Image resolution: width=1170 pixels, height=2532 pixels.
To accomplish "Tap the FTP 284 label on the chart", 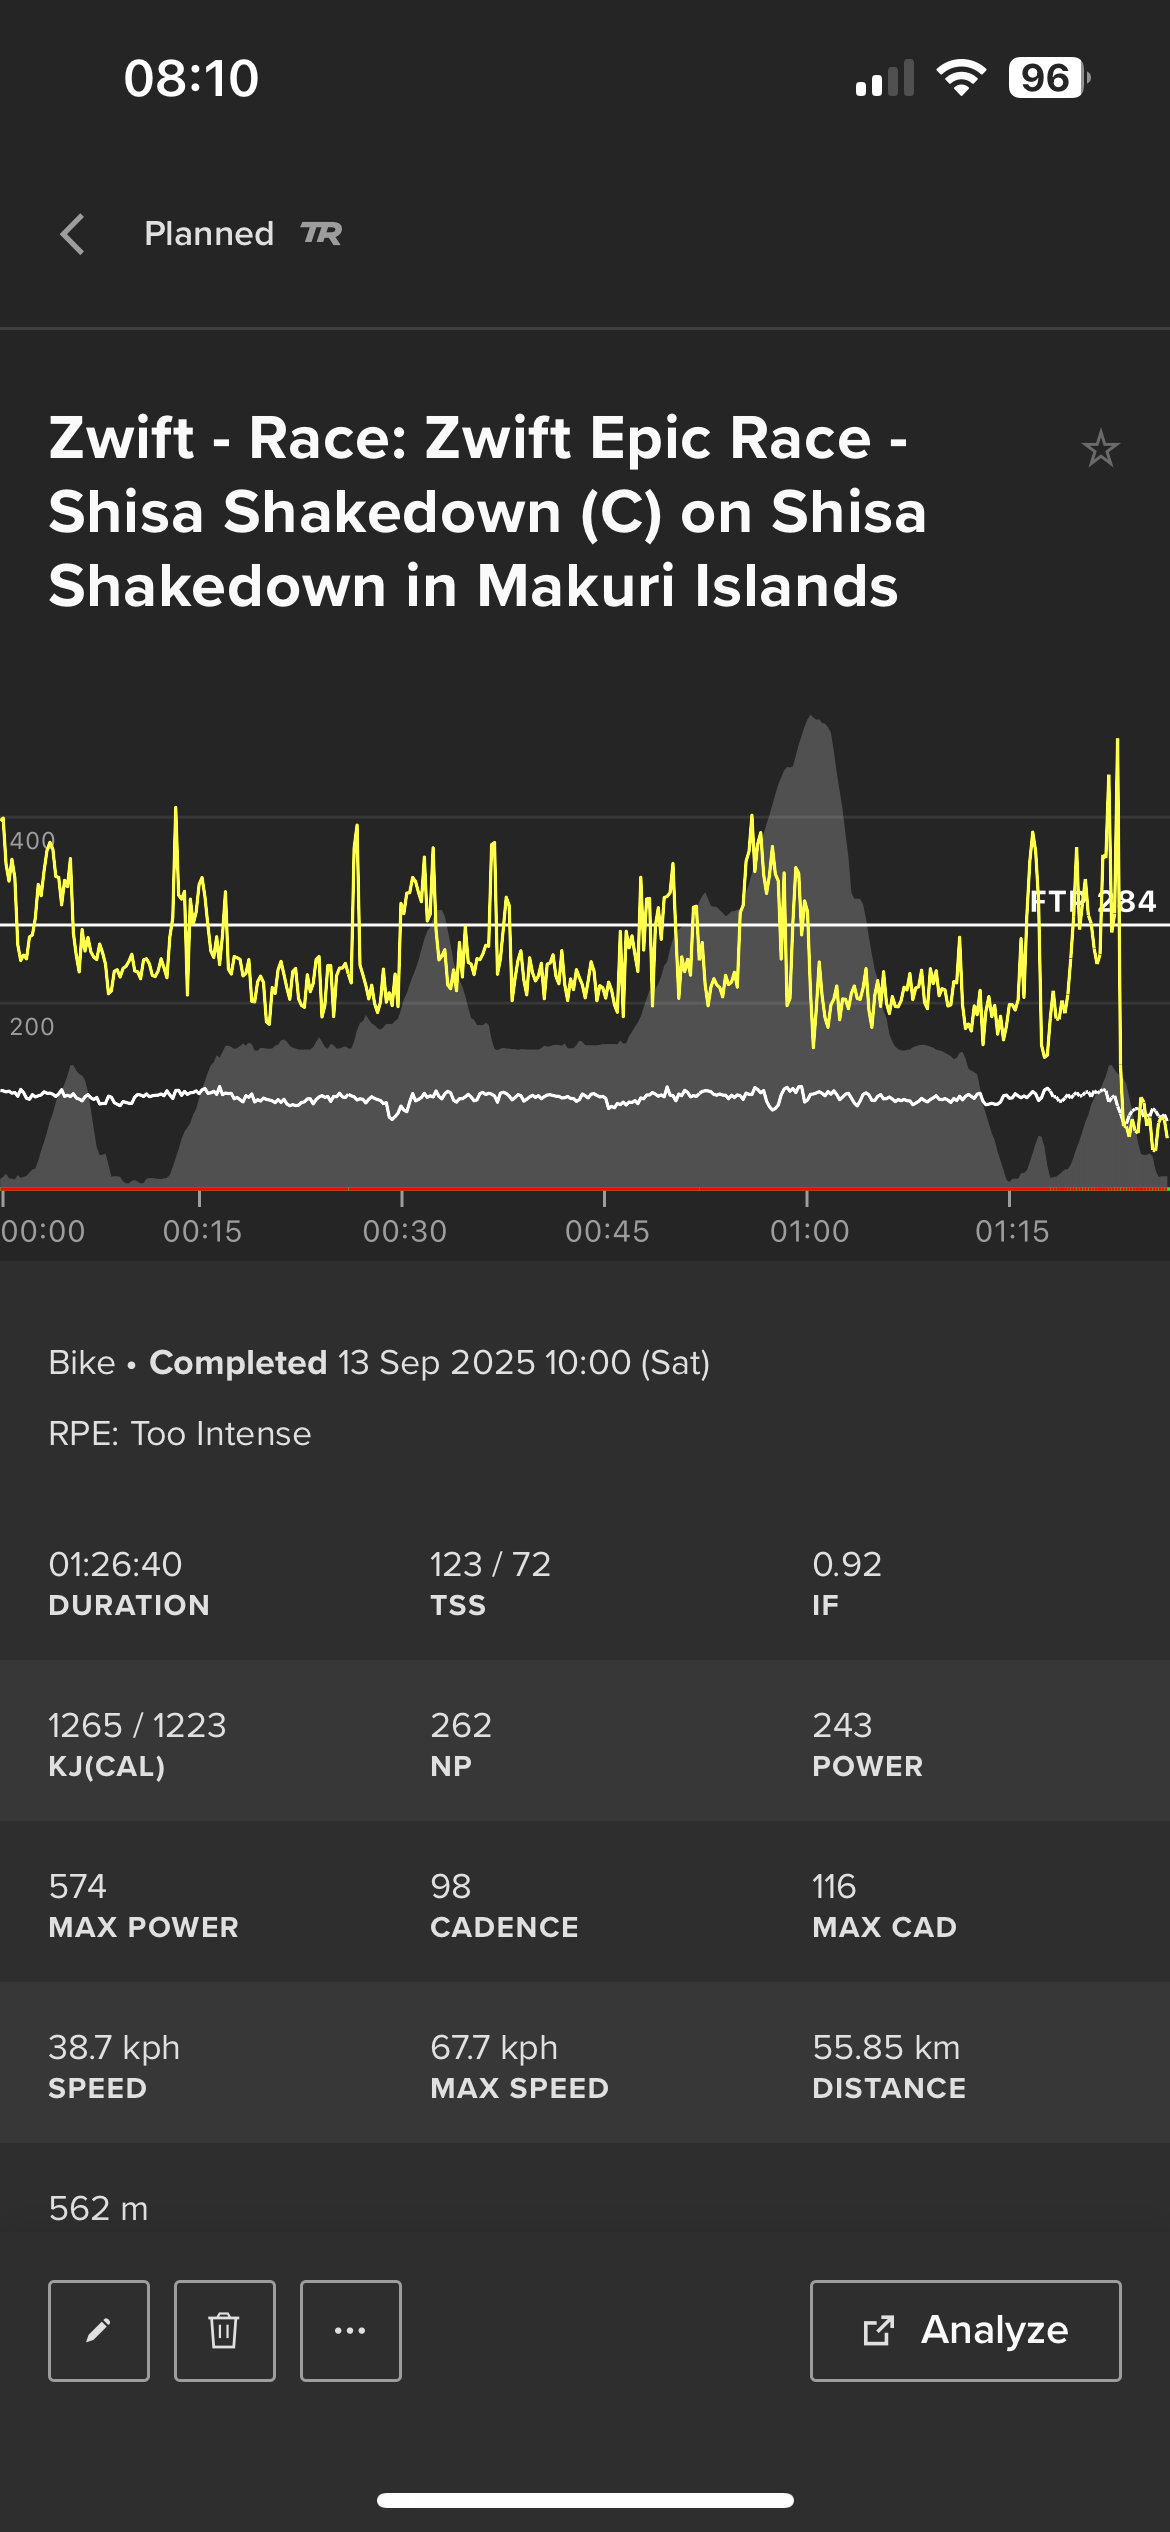I will coord(1093,901).
